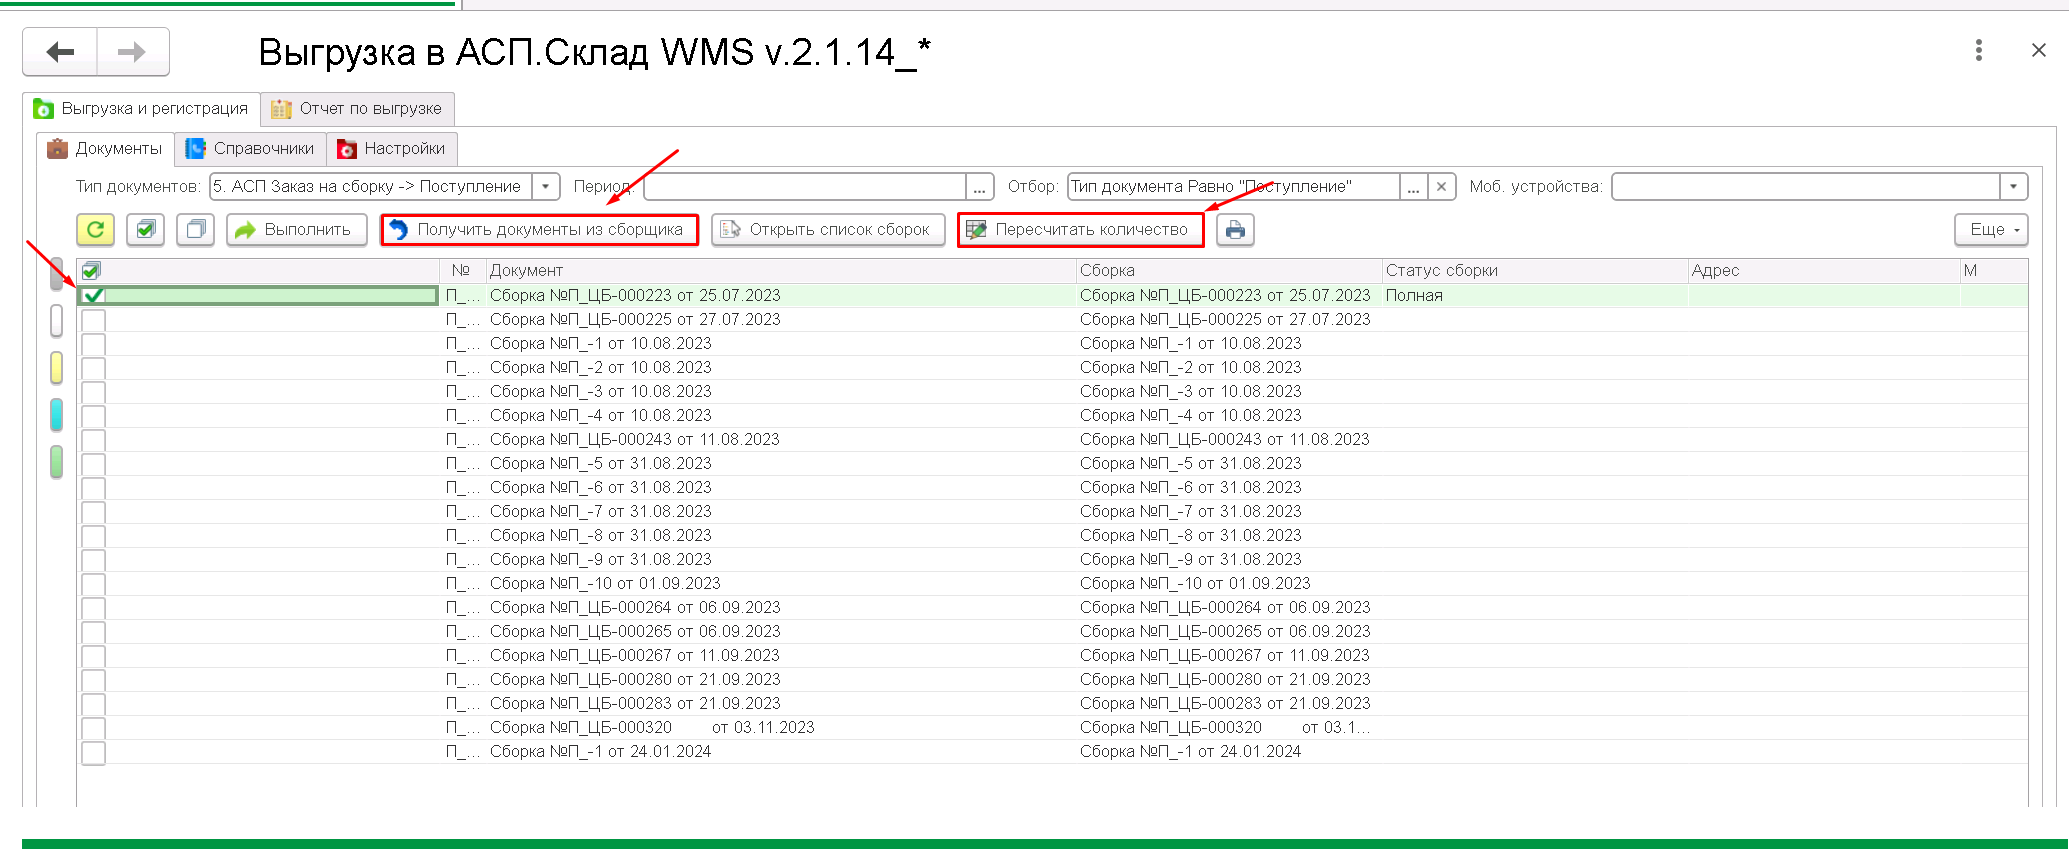The width and height of the screenshot is (2069, 849).
Task: Click the Период input field
Action: tap(805, 186)
